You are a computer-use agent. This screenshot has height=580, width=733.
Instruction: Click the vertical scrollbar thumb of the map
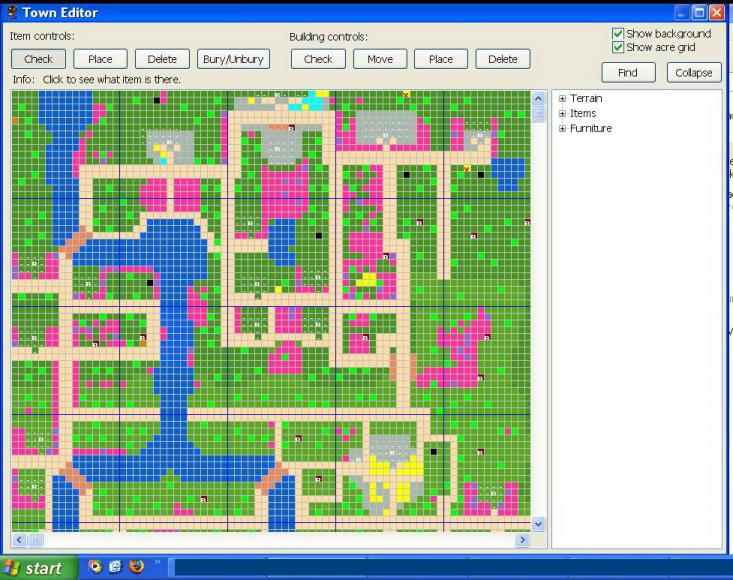tap(538, 114)
